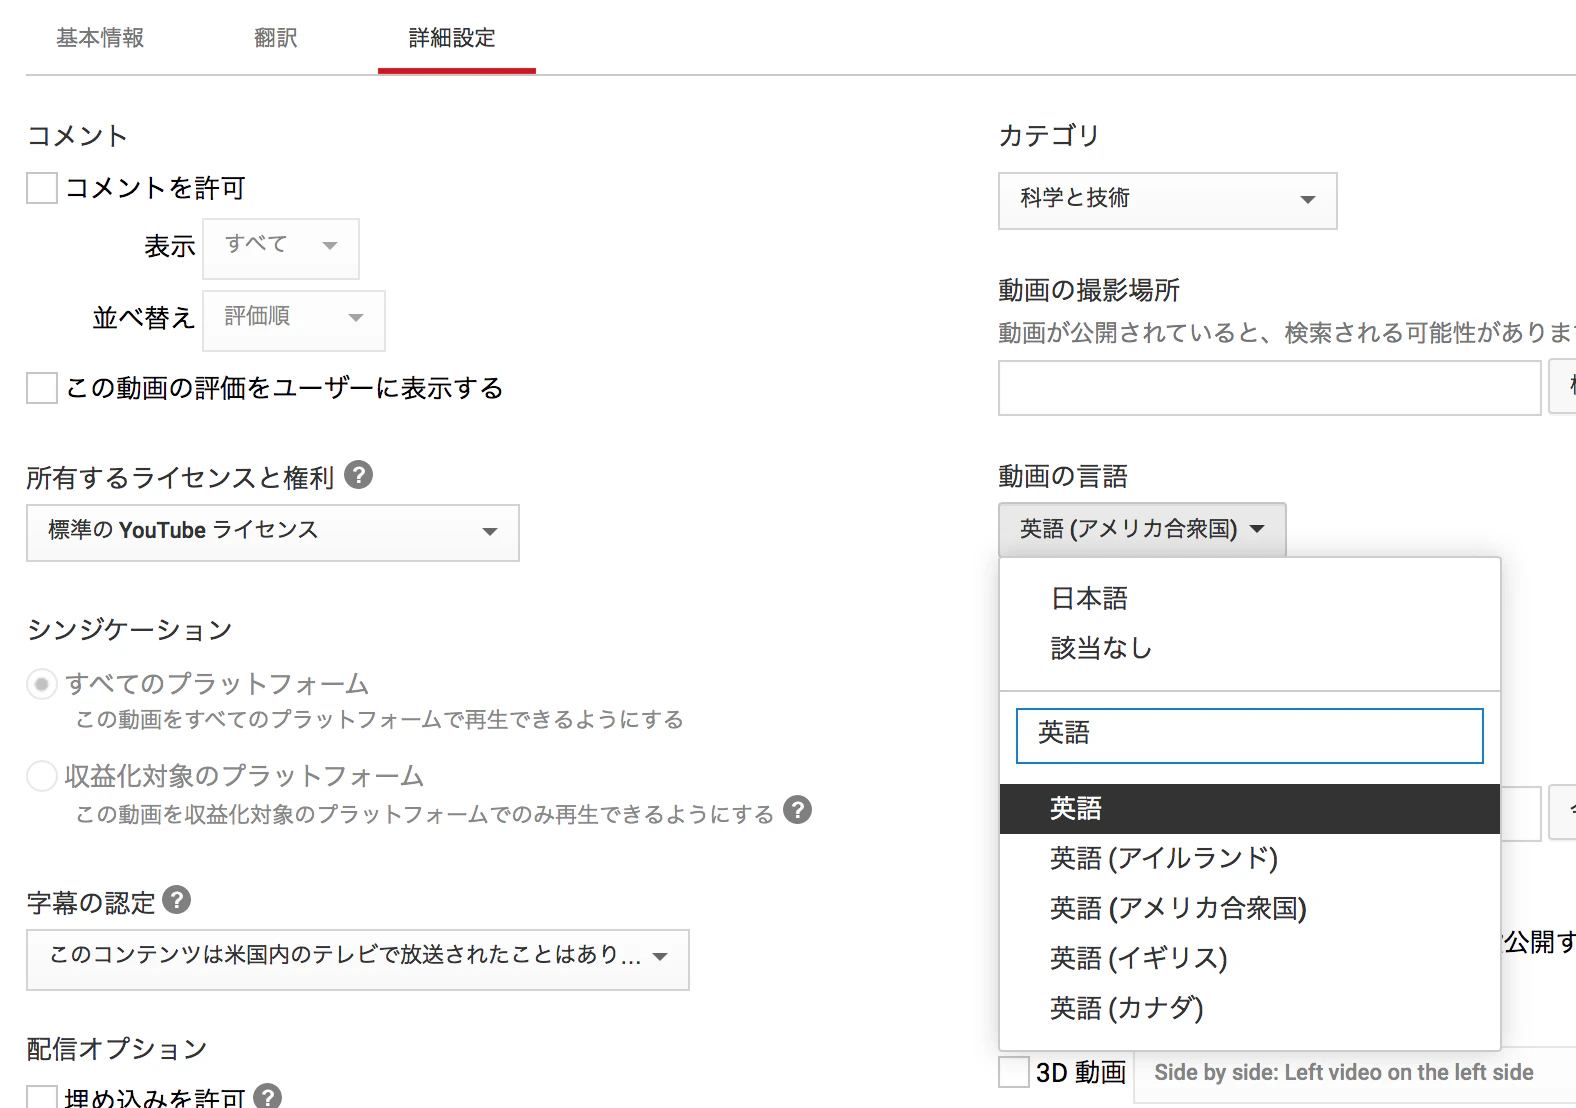This screenshot has height=1108, width=1576.
Task: Switch to the 詳細設定 tab
Action: pos(452,38)
